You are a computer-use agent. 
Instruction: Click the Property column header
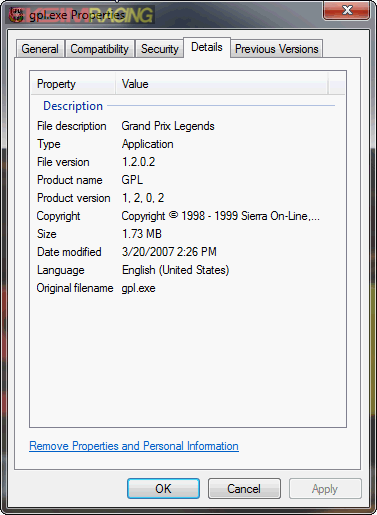point(73,84)
